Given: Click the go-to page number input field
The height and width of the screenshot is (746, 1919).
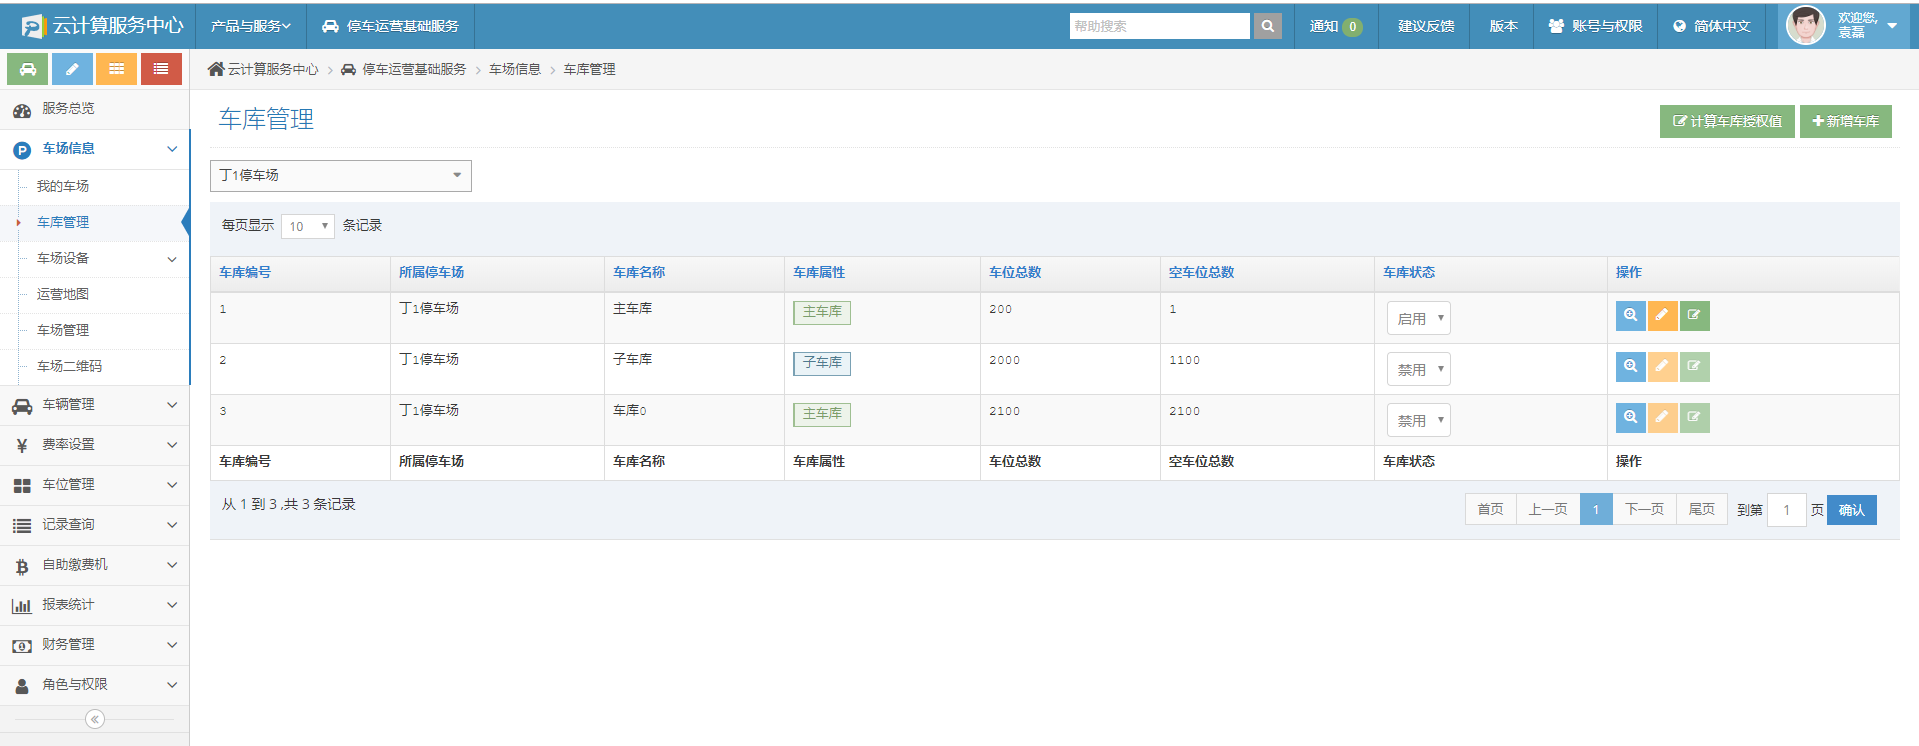Looking at the screenshot, I should point(1786,510).
